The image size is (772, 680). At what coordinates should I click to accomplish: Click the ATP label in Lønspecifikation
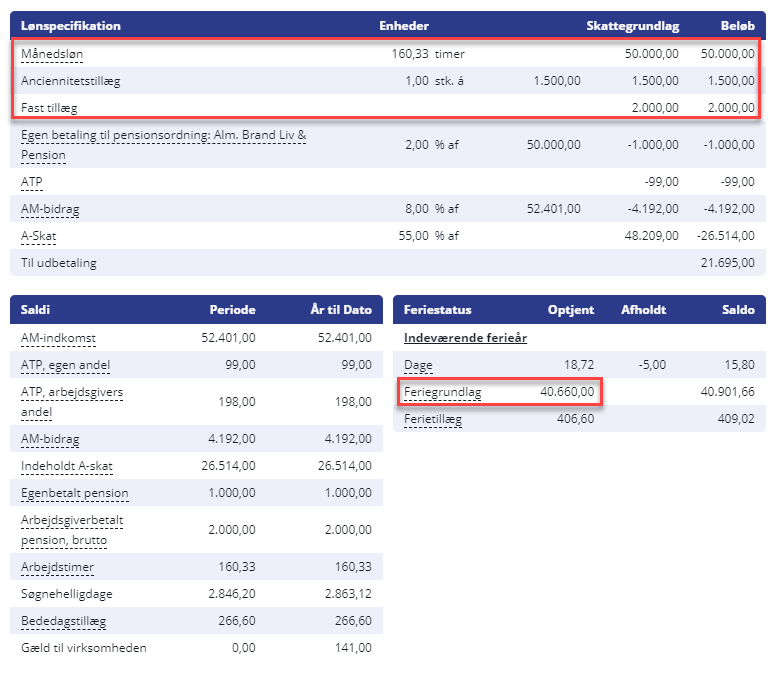click(32, 182)
